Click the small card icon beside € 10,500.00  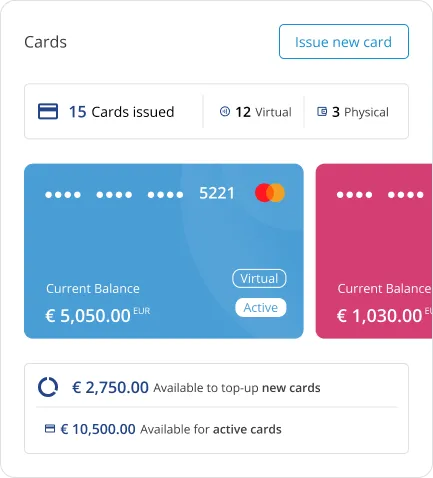coord(50,428)
